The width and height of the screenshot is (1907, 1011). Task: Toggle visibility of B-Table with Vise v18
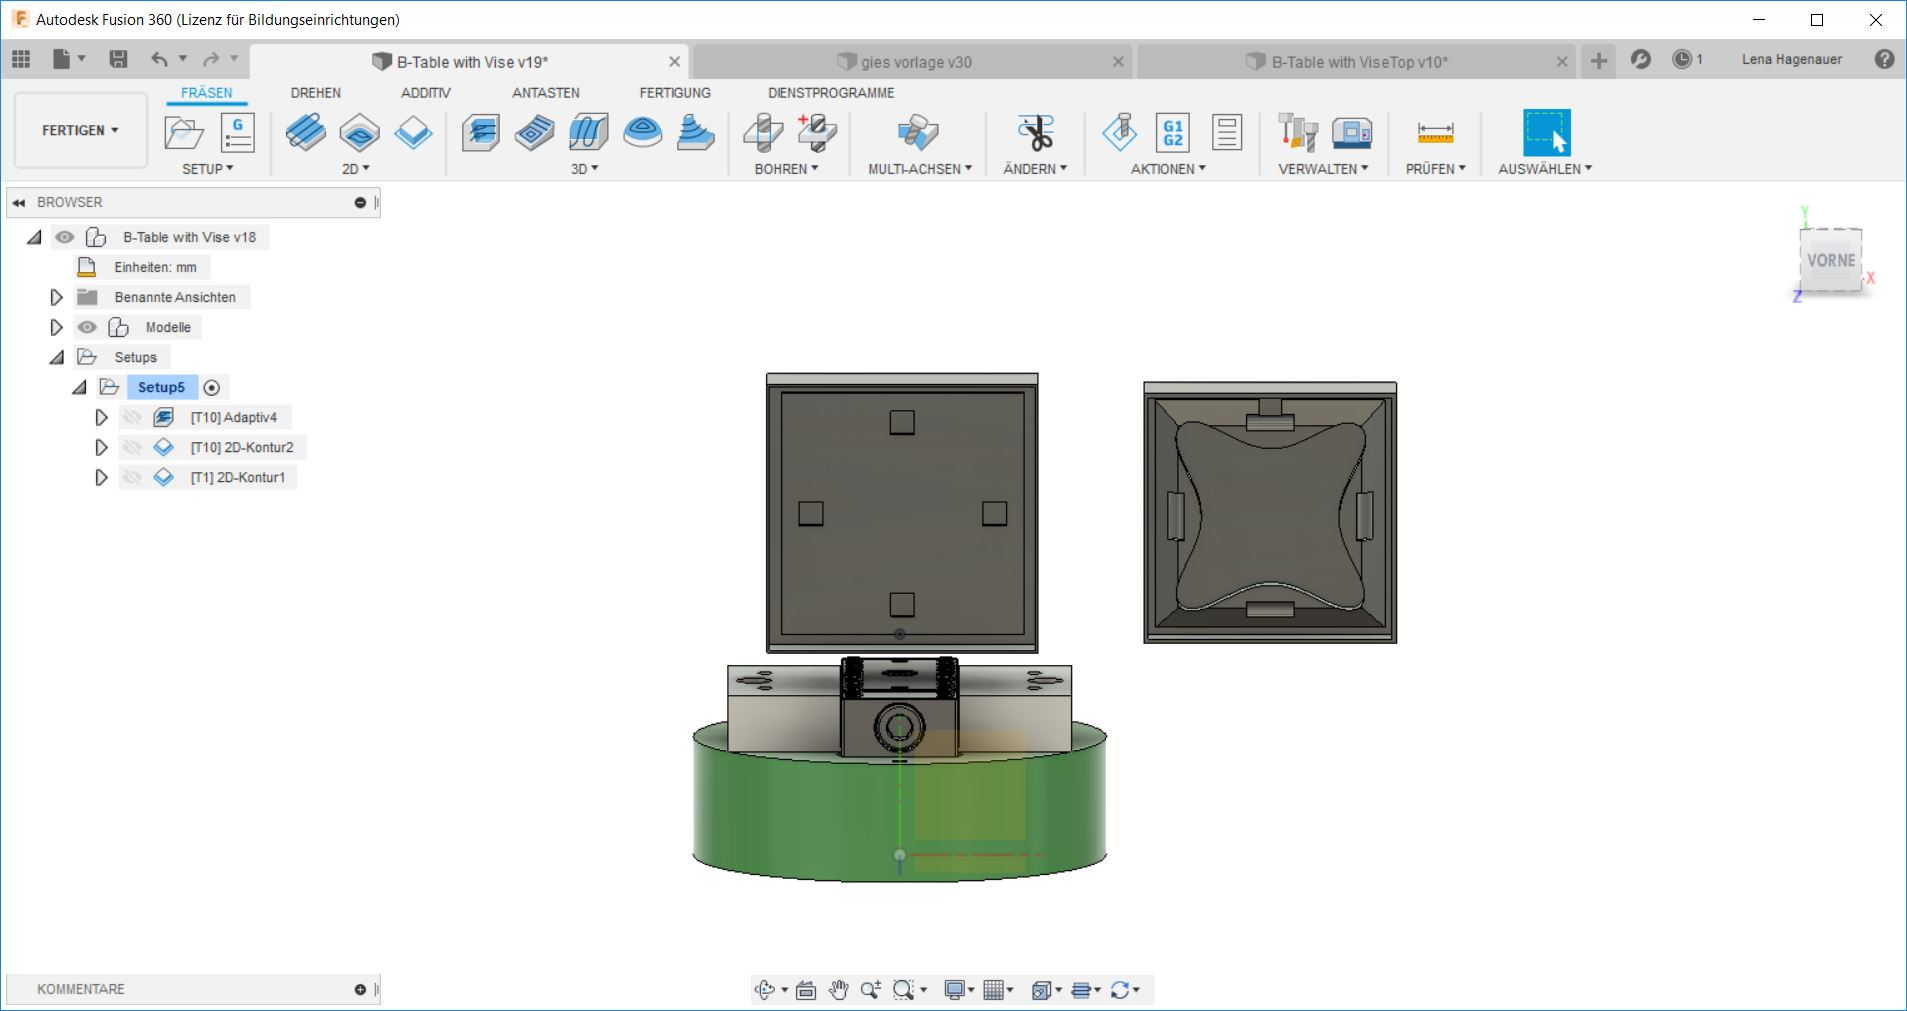tap(65, 237)
